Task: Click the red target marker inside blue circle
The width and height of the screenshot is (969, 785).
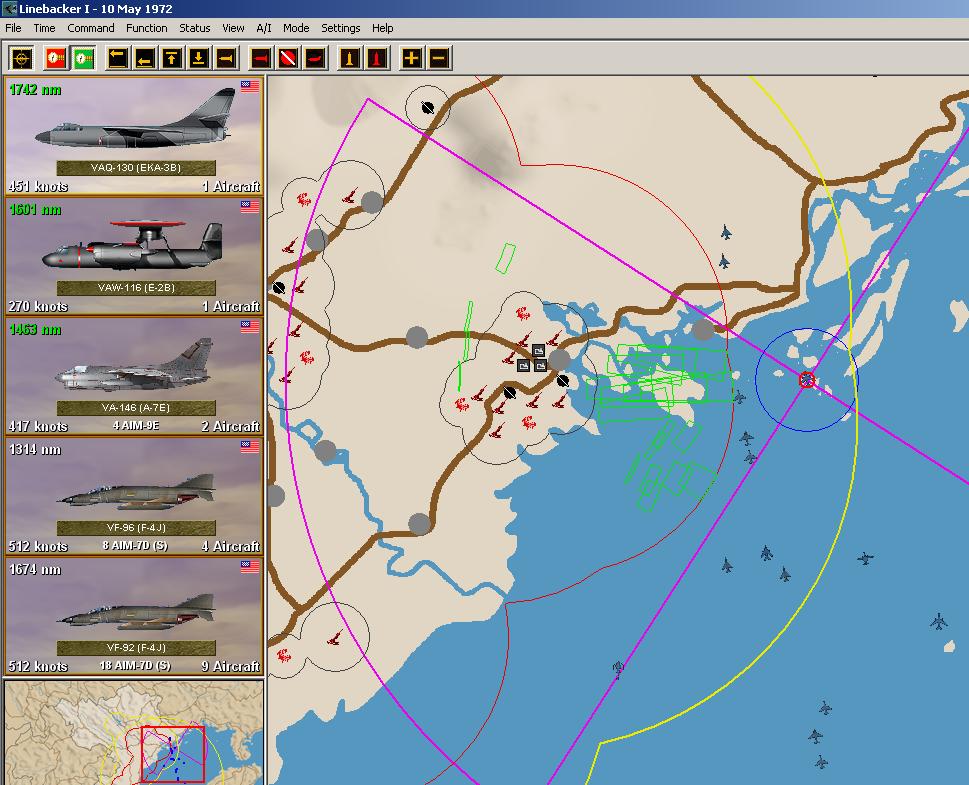Action: [x=807, y=380]
